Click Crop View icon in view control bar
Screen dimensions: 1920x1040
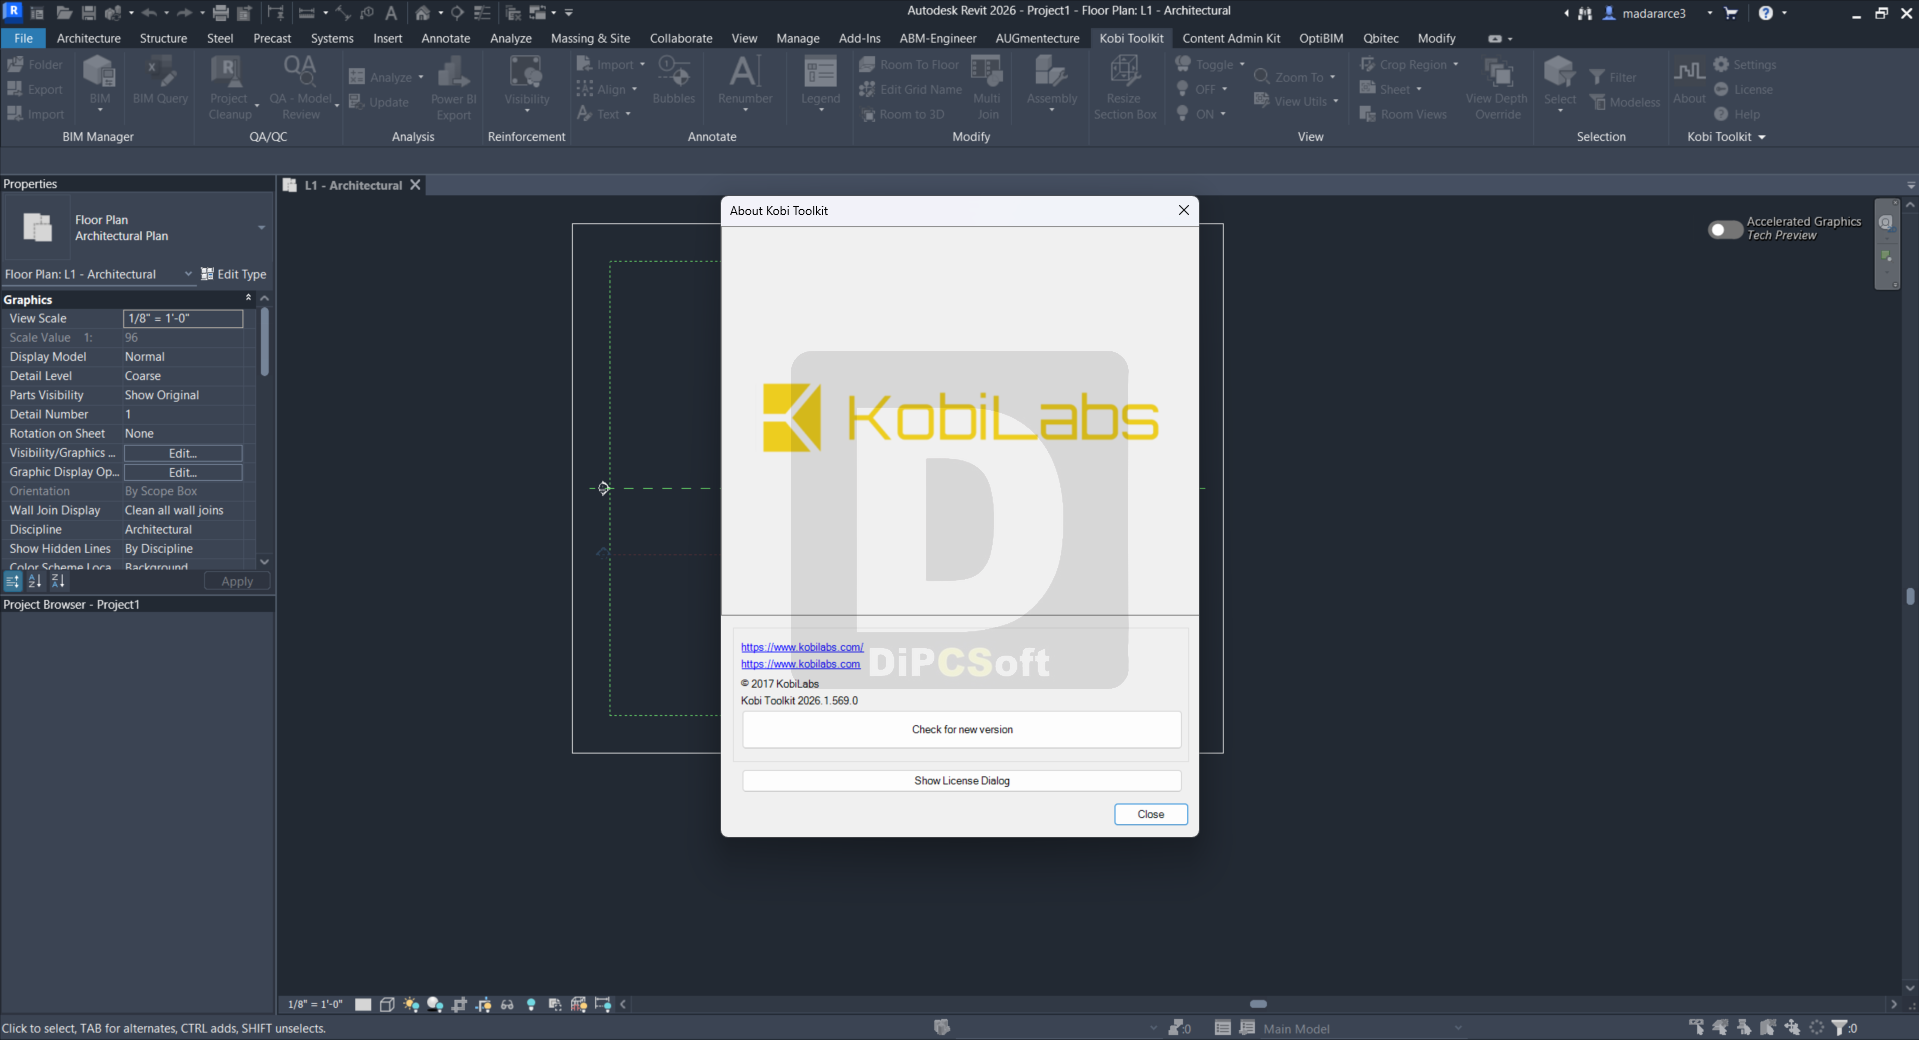[x=459, y=1004]
